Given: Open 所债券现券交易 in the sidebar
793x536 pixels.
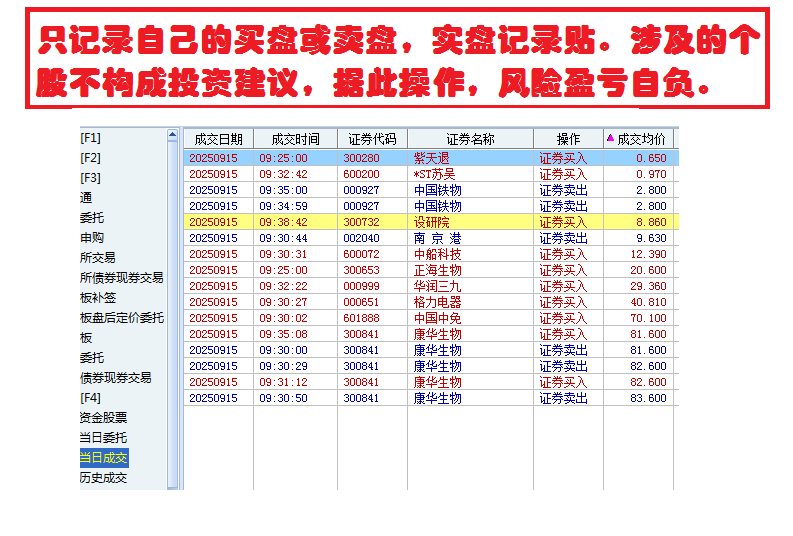Looking at the screenshot, I should point(122,278).
